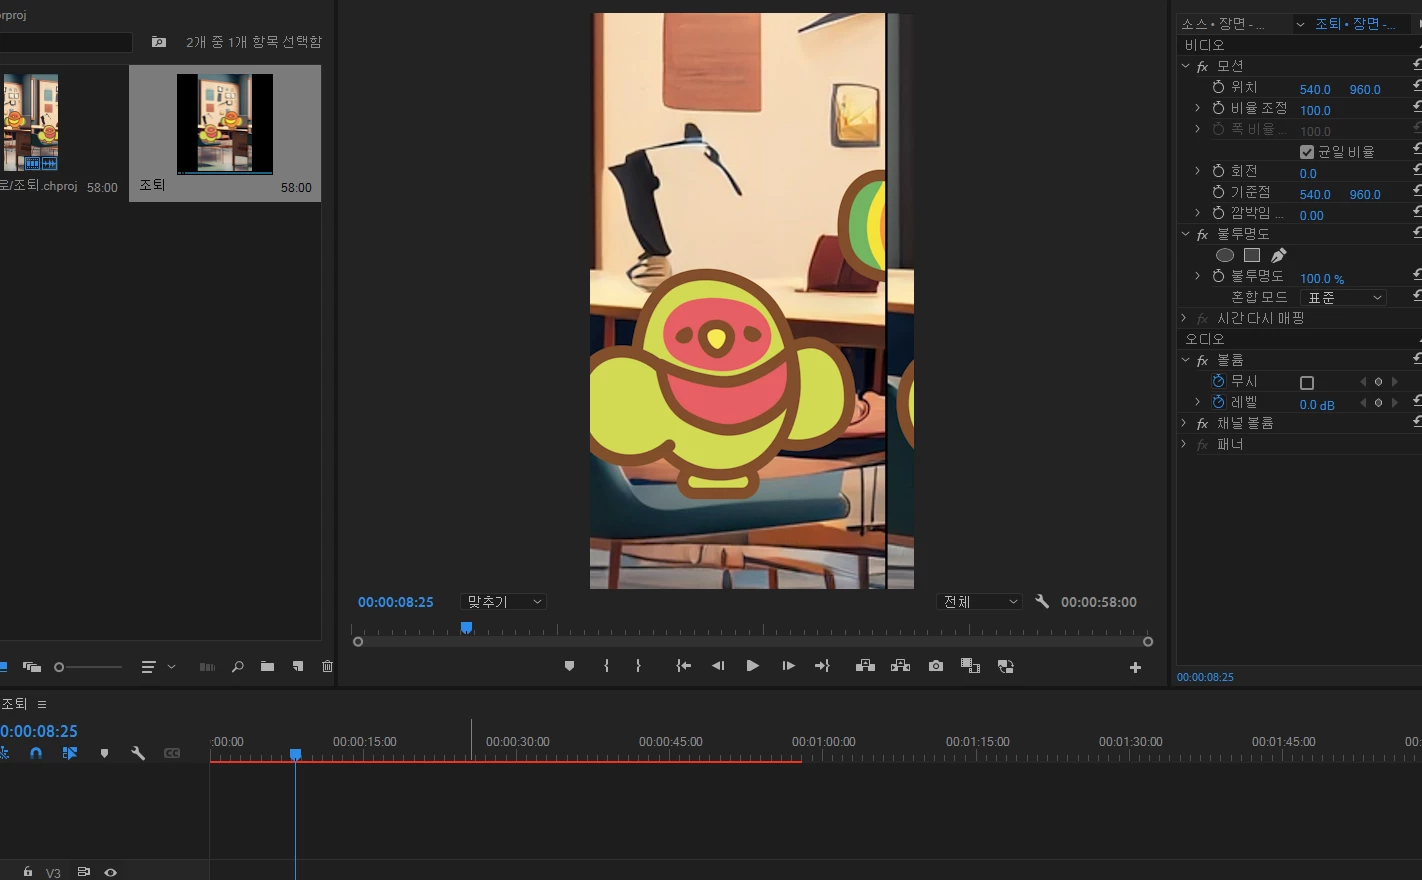Toggle V3 sync lock
The width and height of the screenshot is (1422, 880).
pyautogui.click(x=83, y=872)
